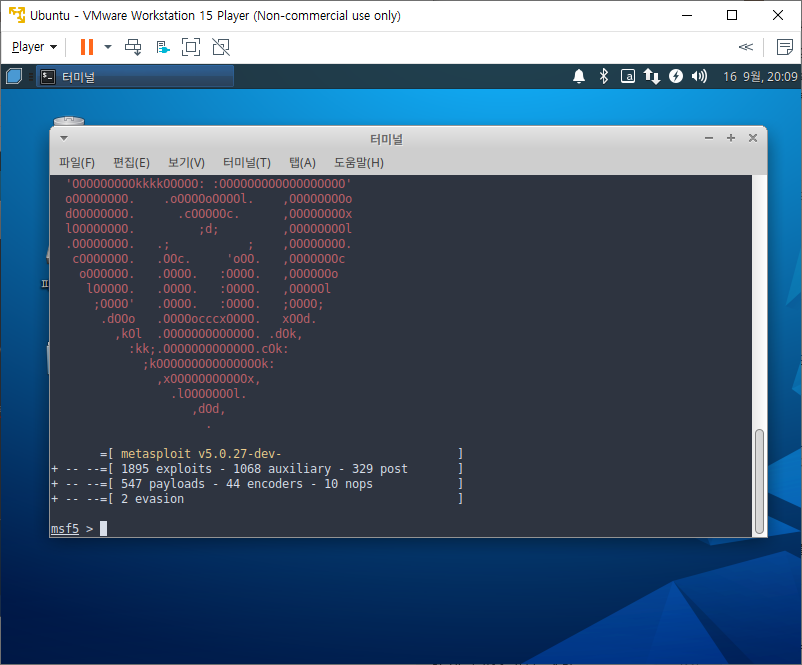Open the 터미널(T) menu

click(247, 163)
